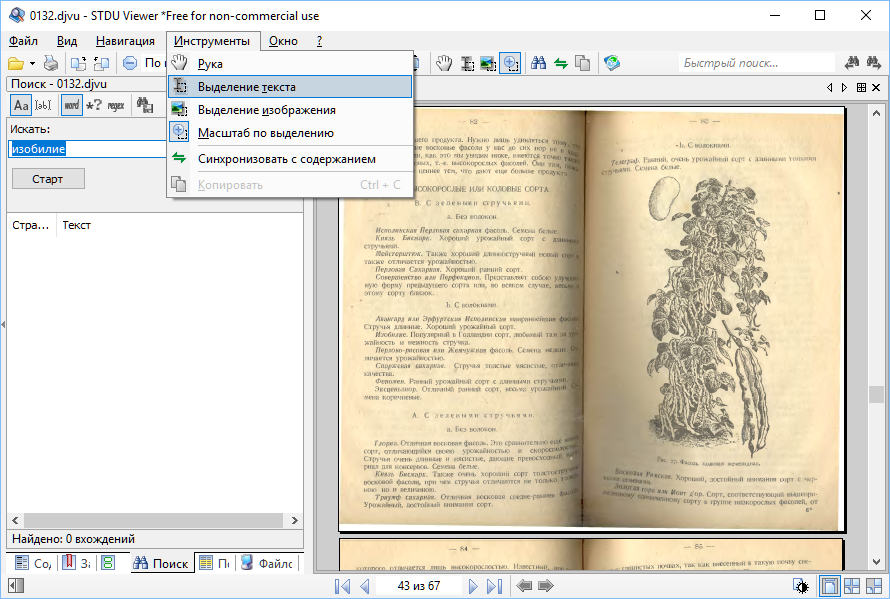The image size is (890, 599).
Task: Open the ? help menu
Action: [319, 41]
